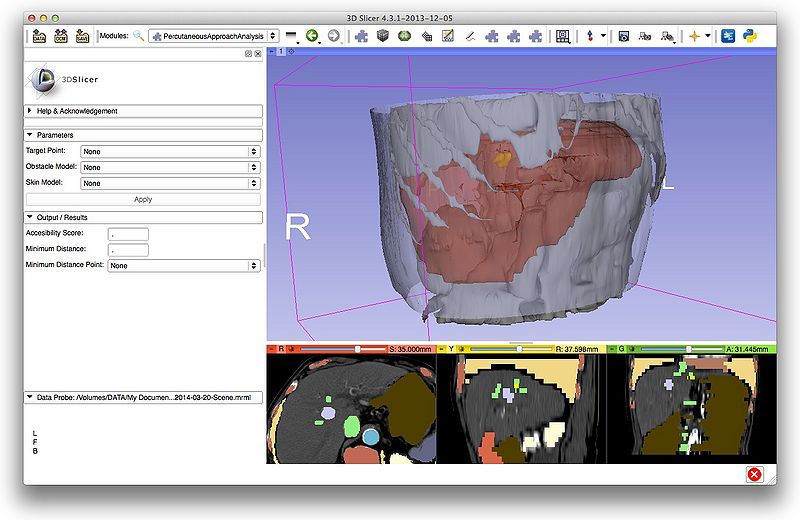Open the Python interactor icon

748,36
